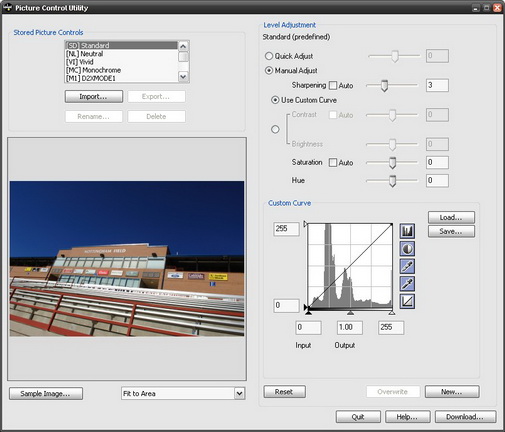Click the picture controls list scroll-up arrow
The width and height of the screenshot is (505, 432).
[183, 46]
